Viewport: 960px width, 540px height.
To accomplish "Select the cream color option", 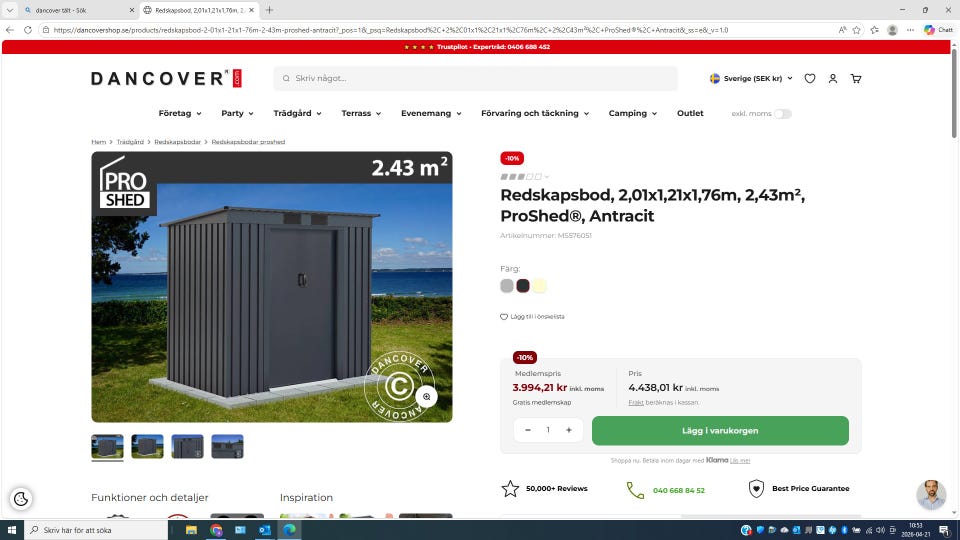I will pos(539,286).
